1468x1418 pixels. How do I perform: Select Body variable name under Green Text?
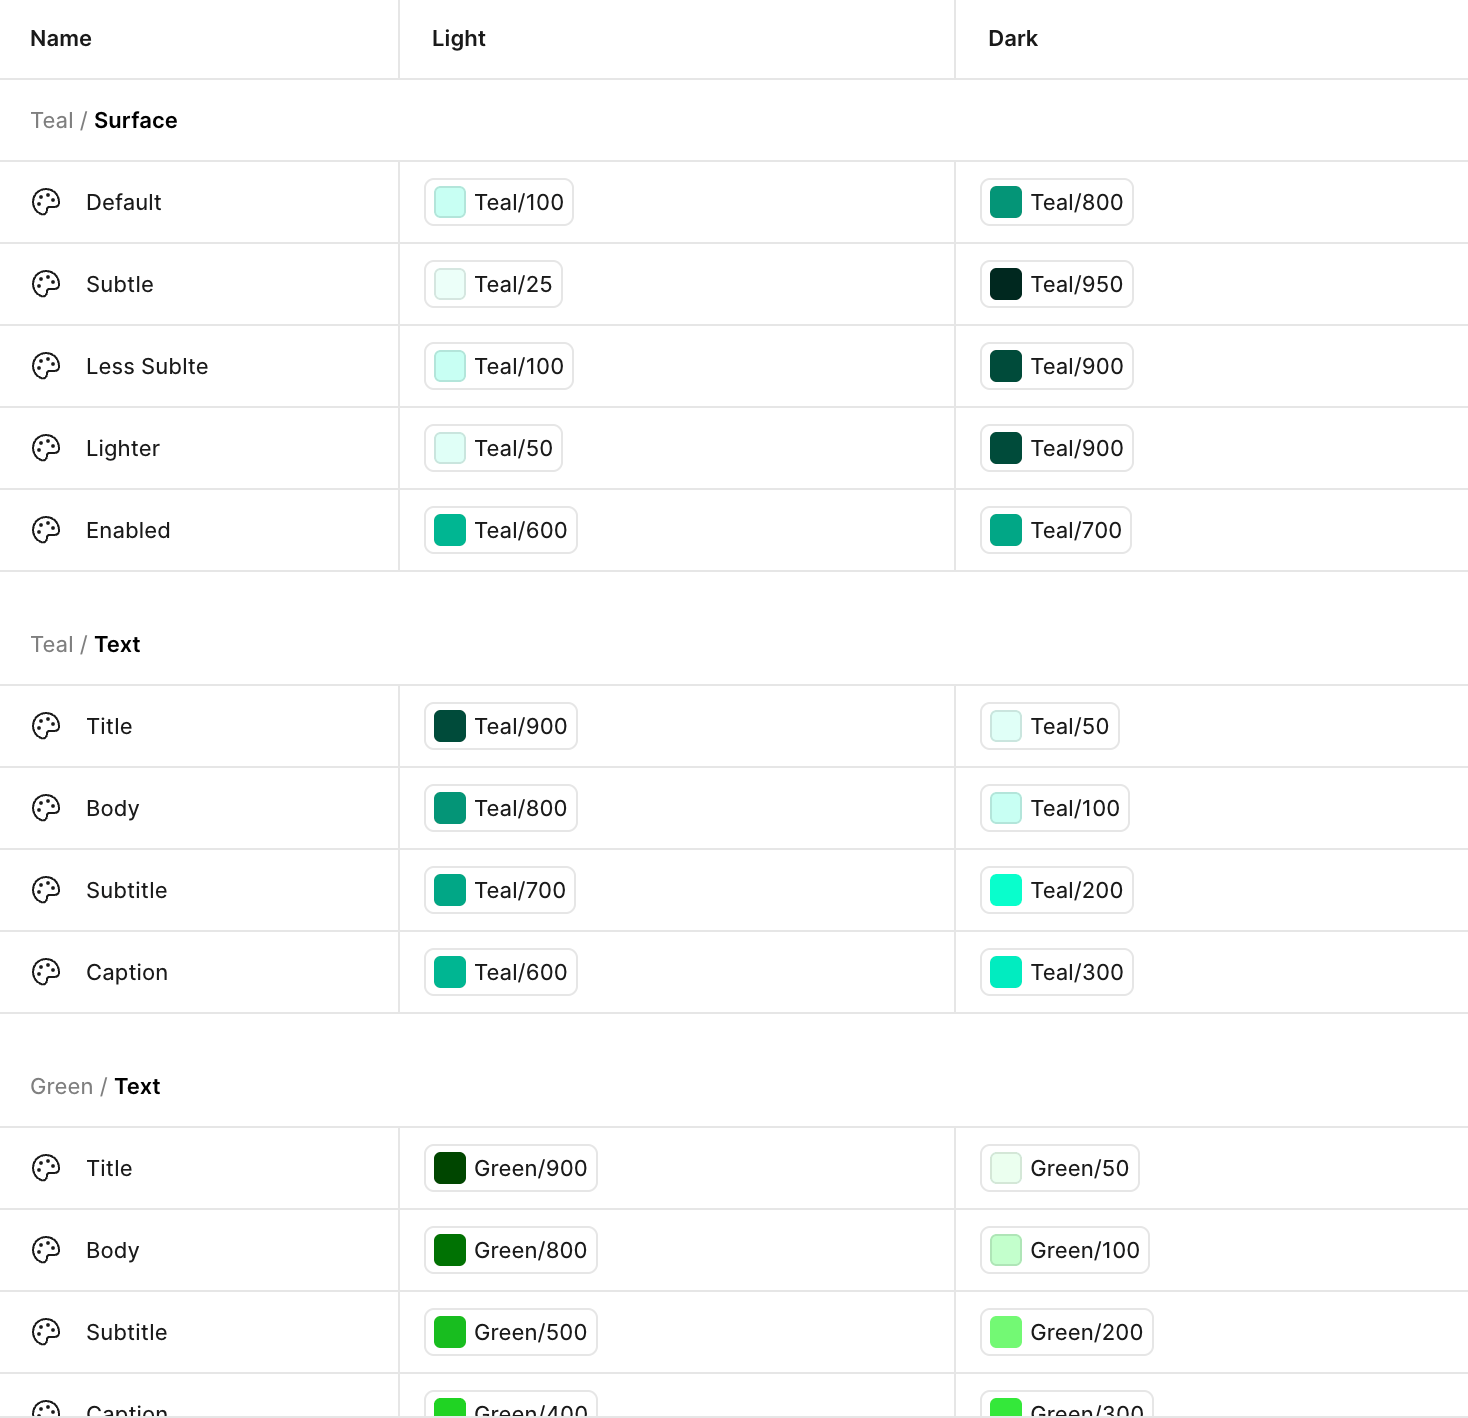tap(113, 1250)
